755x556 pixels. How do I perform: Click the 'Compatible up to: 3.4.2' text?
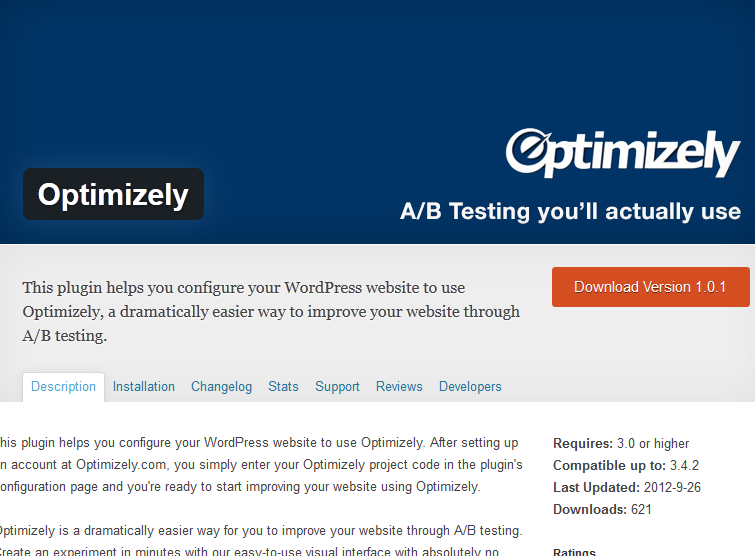(x=625, y=465)
